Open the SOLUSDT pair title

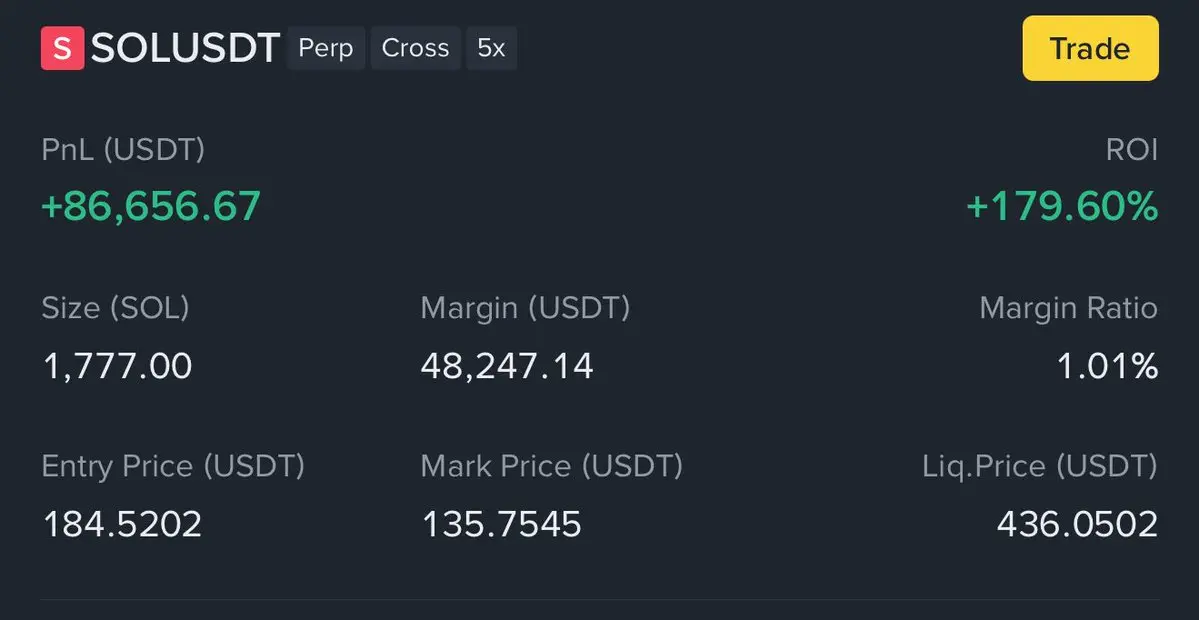pyautogui.click(x=185, y=49)
